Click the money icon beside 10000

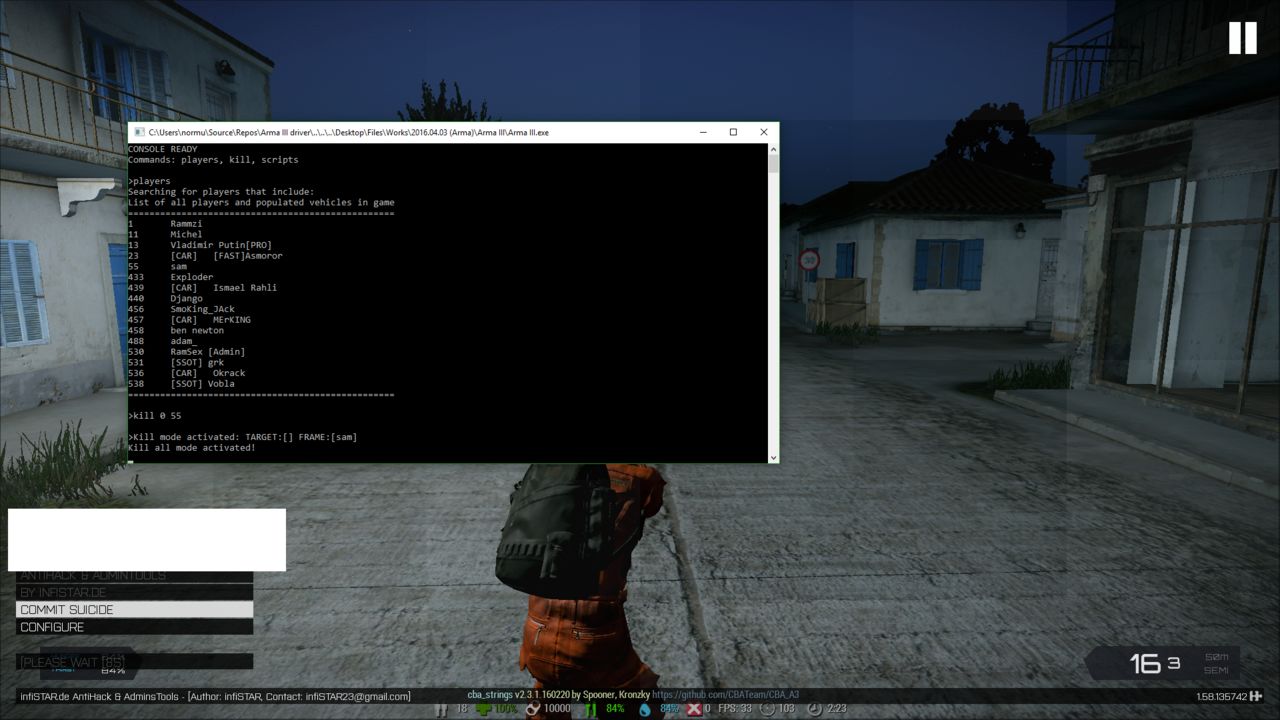534,709
